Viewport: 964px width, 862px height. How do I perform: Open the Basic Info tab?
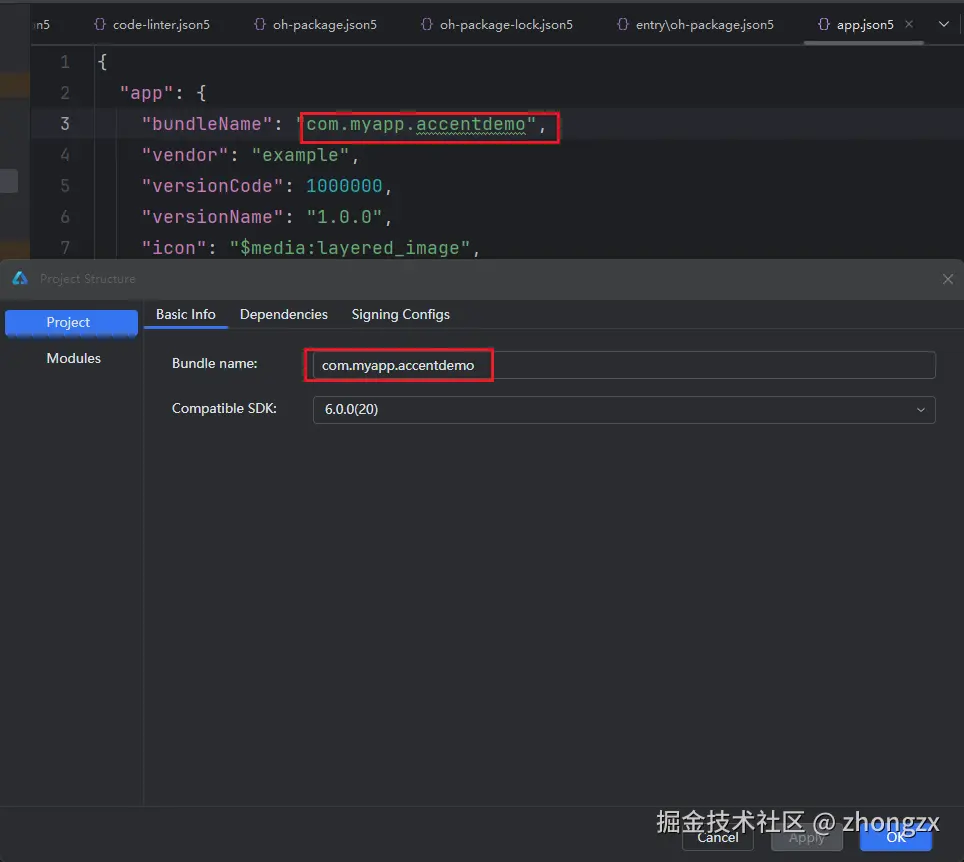click(186, 314)
